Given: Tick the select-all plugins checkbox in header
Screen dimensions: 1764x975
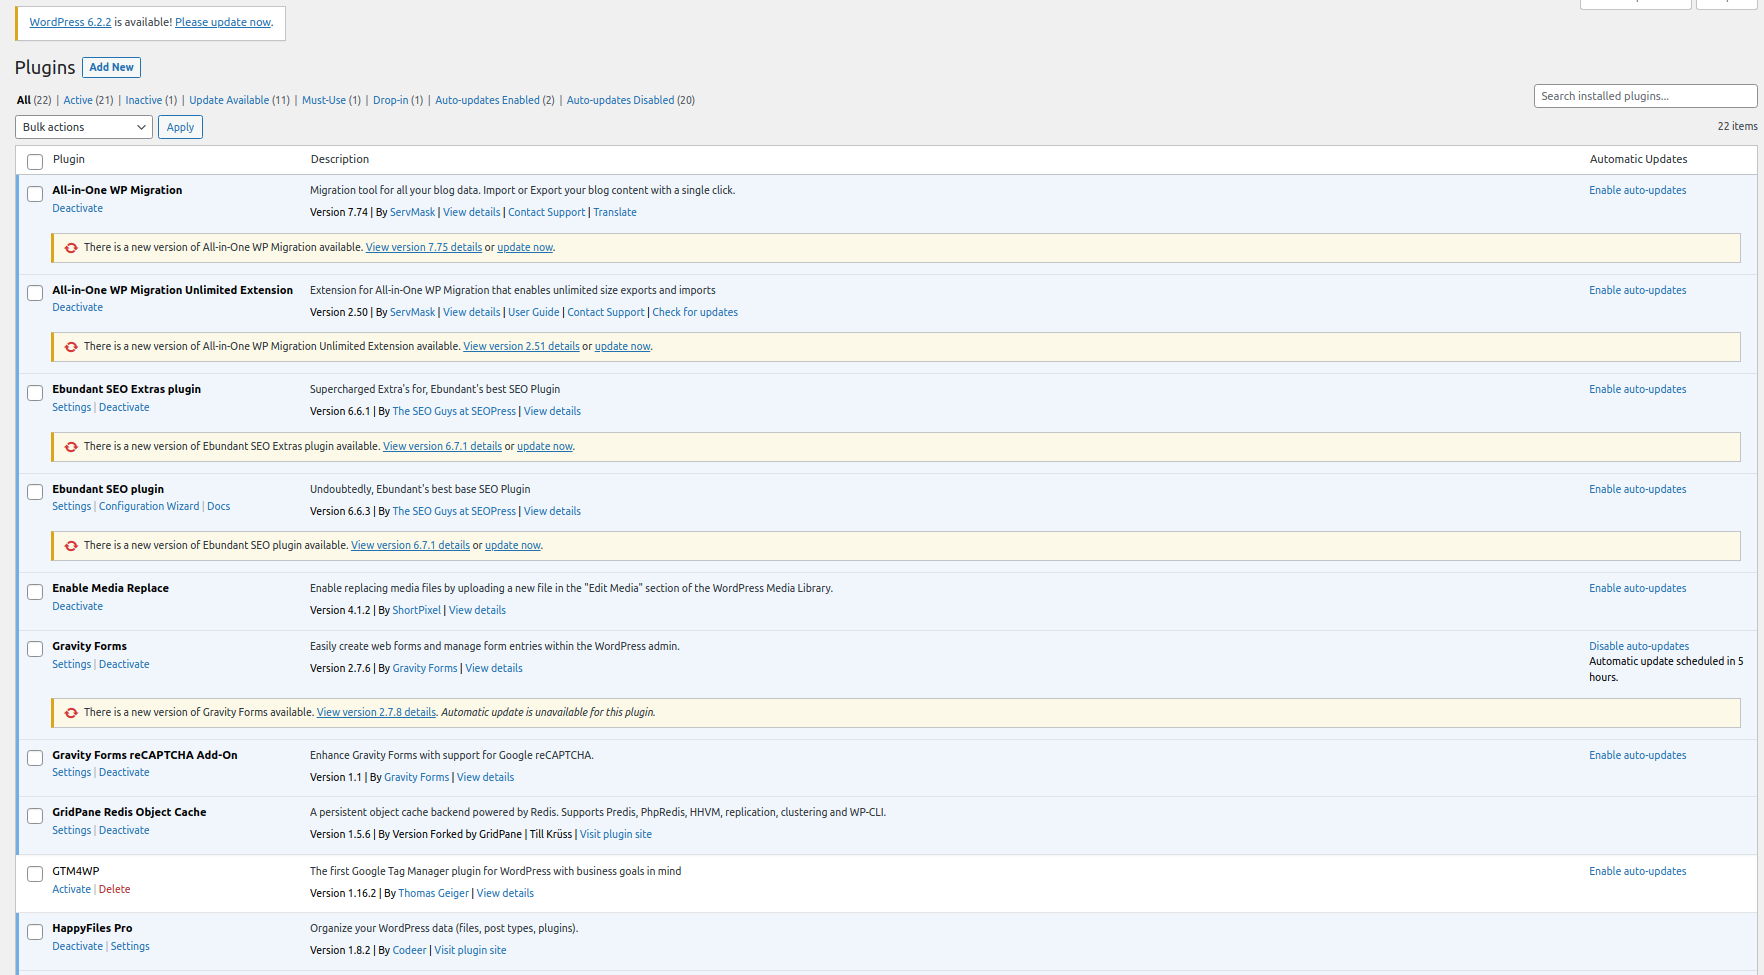Looking at the screenshot, I should click(35, 161).
